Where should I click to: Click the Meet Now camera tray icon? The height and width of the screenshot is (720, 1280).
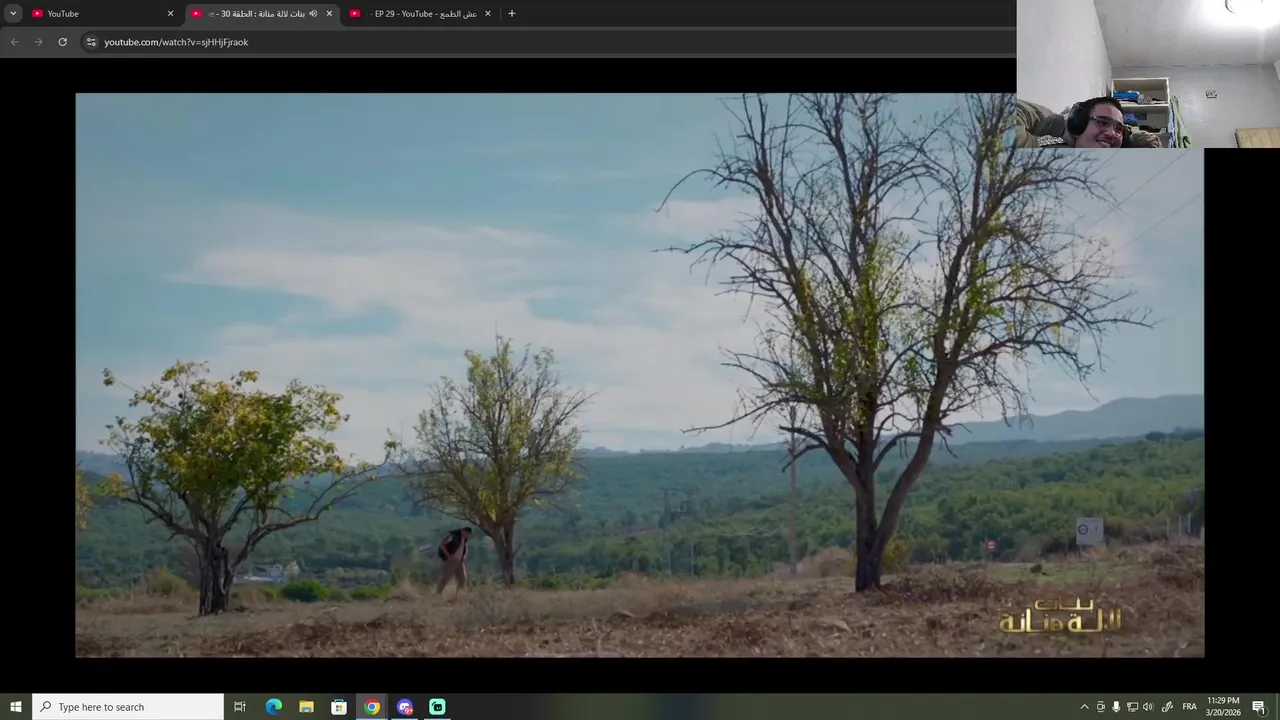(x=1101, y=707)
